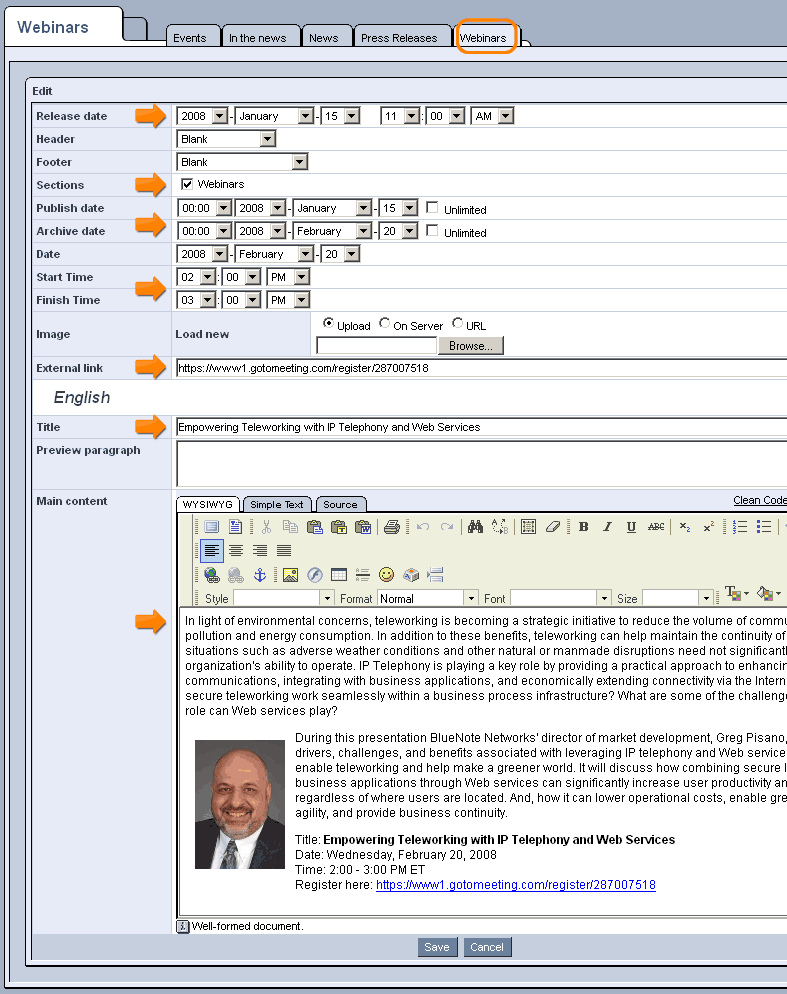Click the underline icon
The width and height of the screenshot is (787, 994).
631,527
